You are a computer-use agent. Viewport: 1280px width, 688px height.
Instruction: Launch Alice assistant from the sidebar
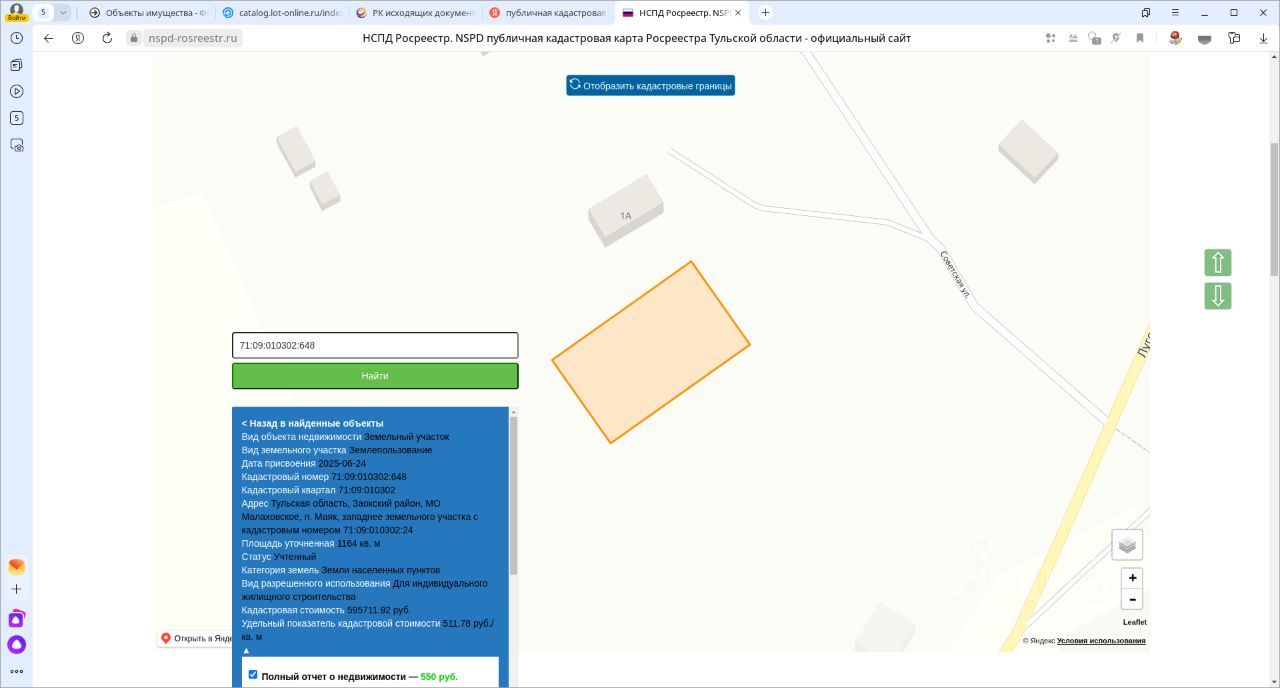click(x=16, y=645)
